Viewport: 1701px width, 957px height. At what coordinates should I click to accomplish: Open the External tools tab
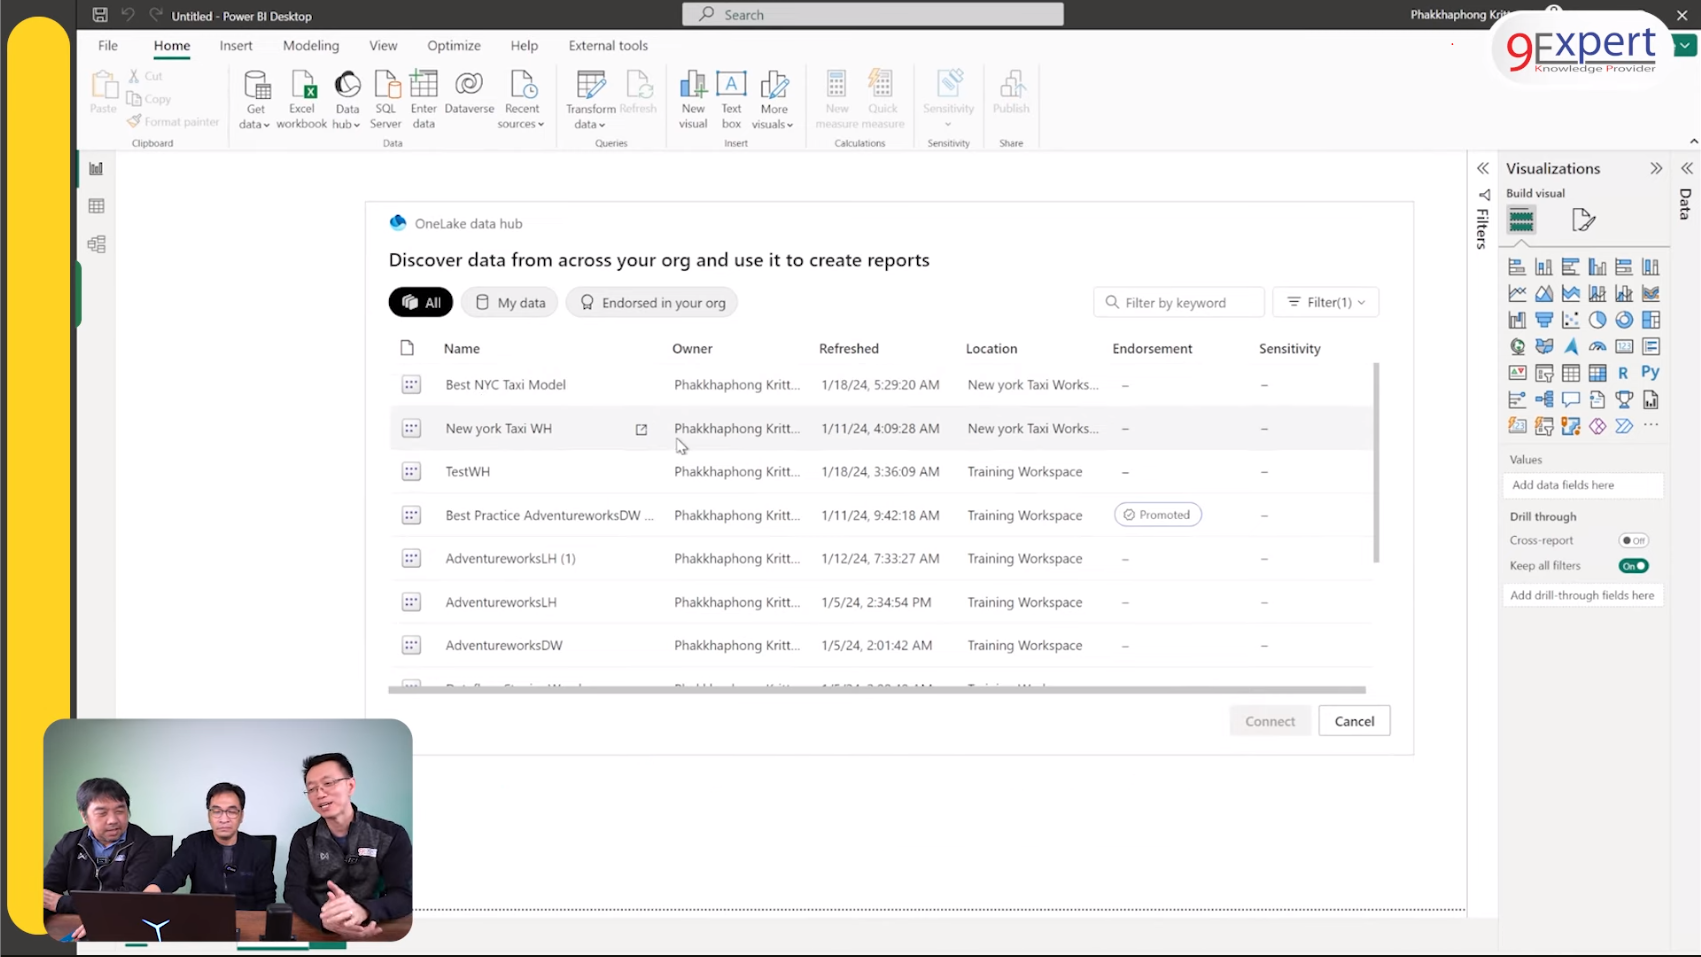pos(607,45)
